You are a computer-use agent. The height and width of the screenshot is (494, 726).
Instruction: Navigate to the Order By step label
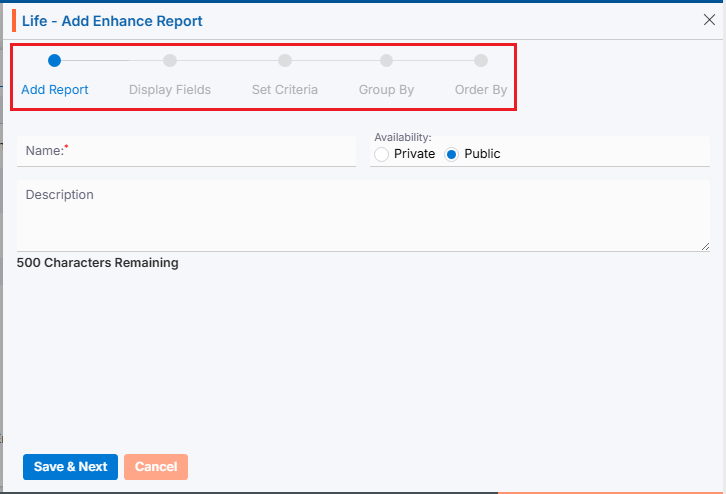point(481,90)
